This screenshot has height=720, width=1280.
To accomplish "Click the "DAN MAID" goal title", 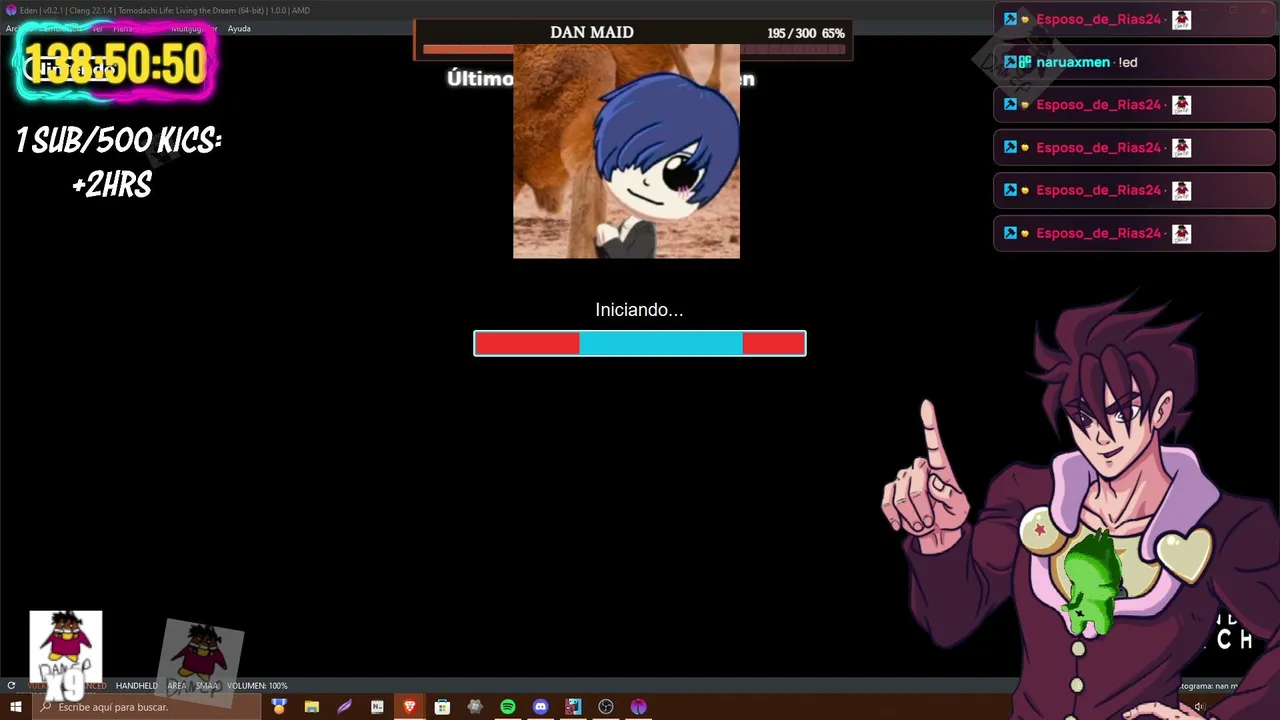I will click(592, 32).
